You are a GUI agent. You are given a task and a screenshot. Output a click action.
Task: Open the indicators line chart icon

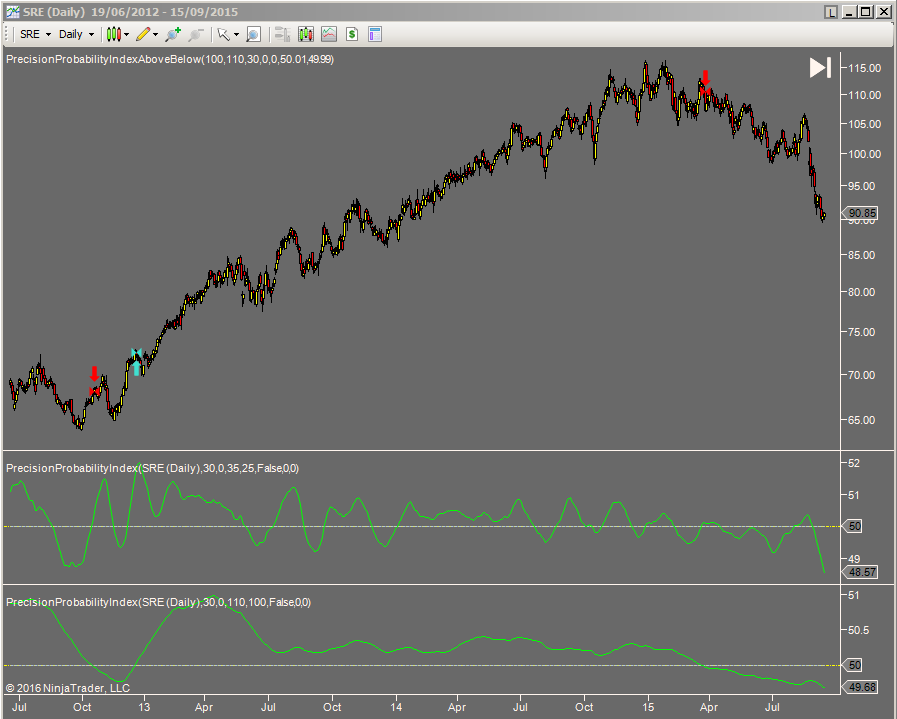(329, 34)
